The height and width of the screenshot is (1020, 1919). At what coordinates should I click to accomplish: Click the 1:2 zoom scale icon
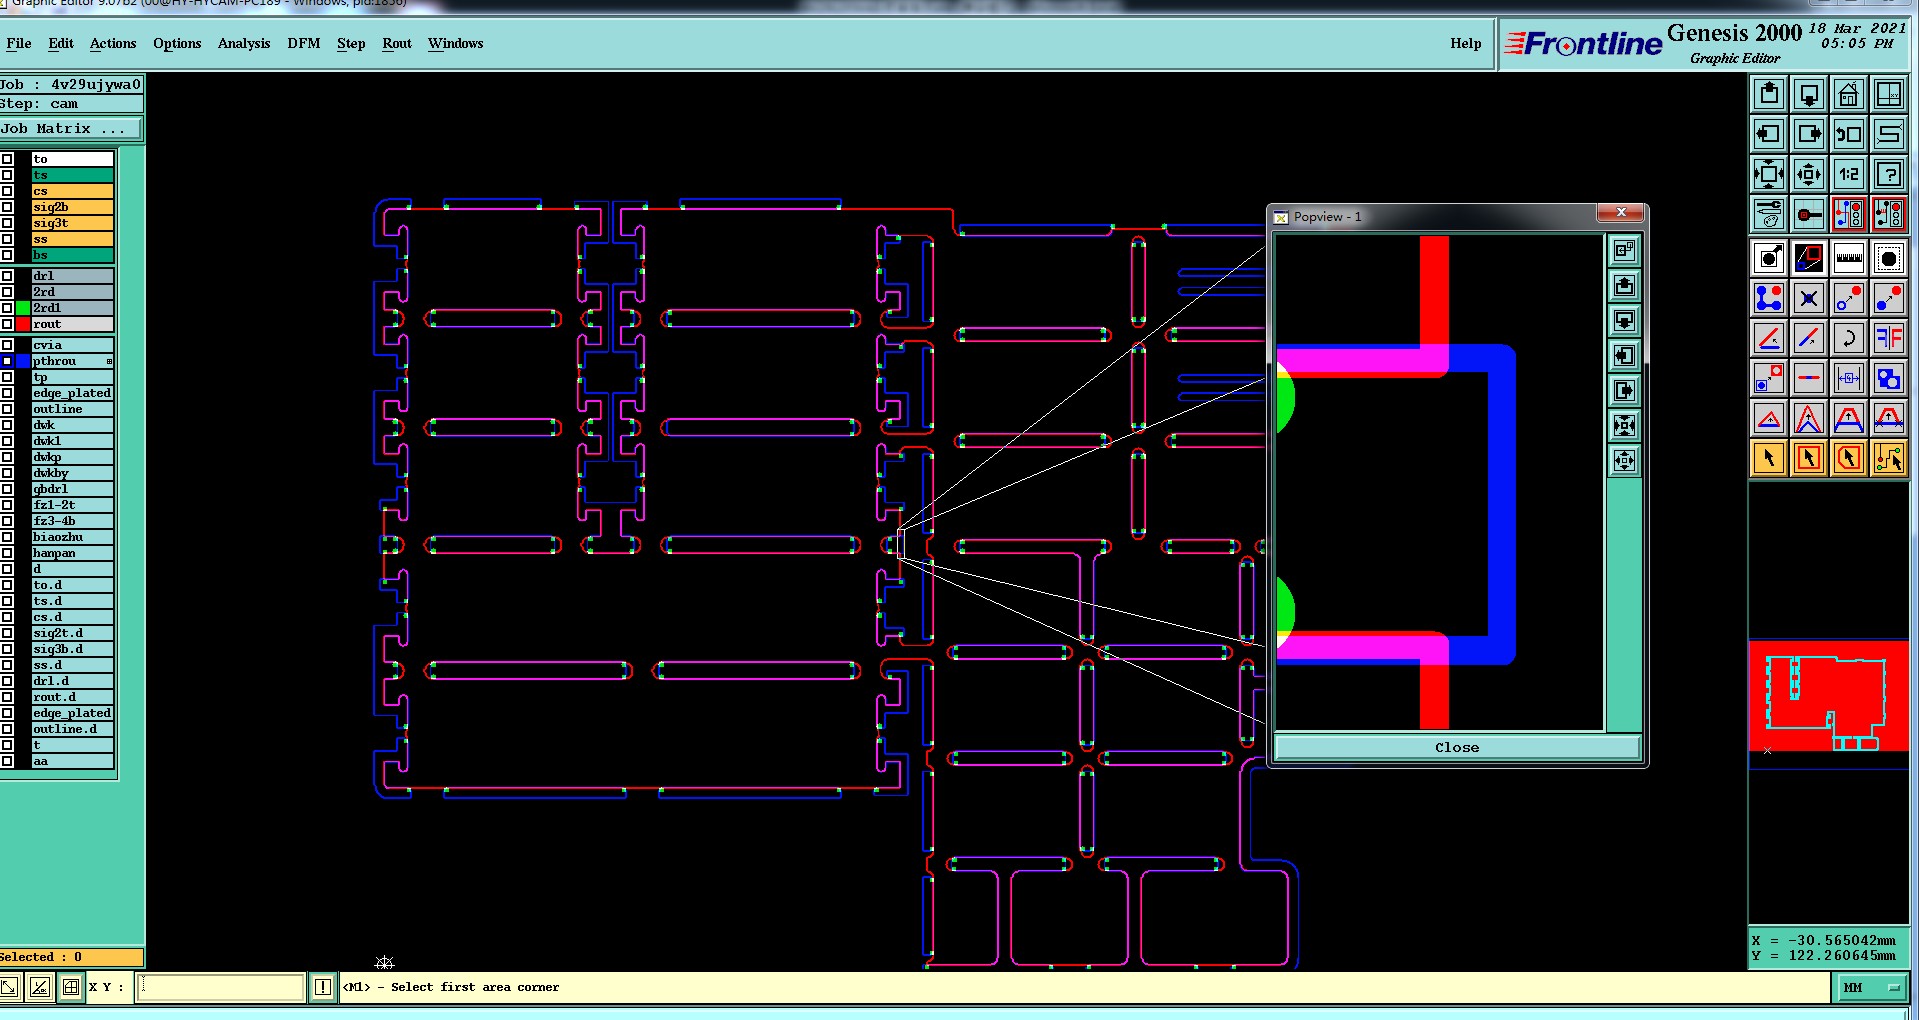click(x=1849, y=174)
